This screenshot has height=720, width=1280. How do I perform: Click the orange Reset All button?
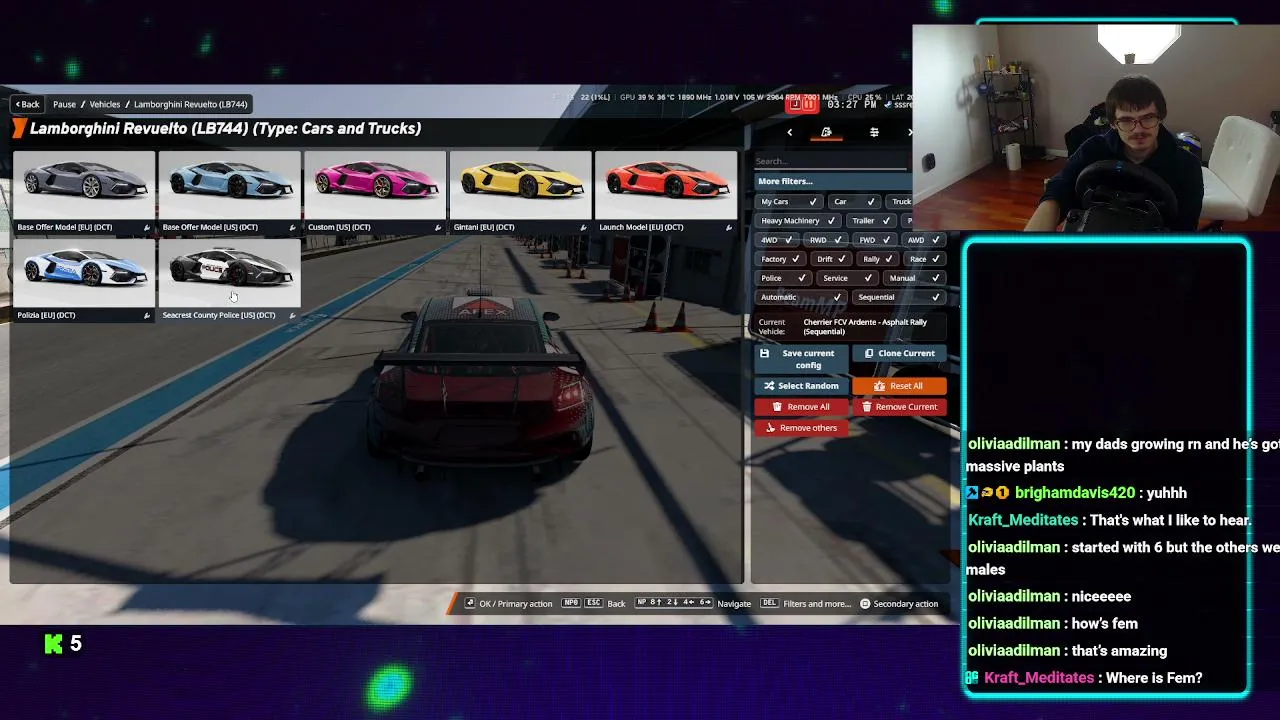(899, 386)
